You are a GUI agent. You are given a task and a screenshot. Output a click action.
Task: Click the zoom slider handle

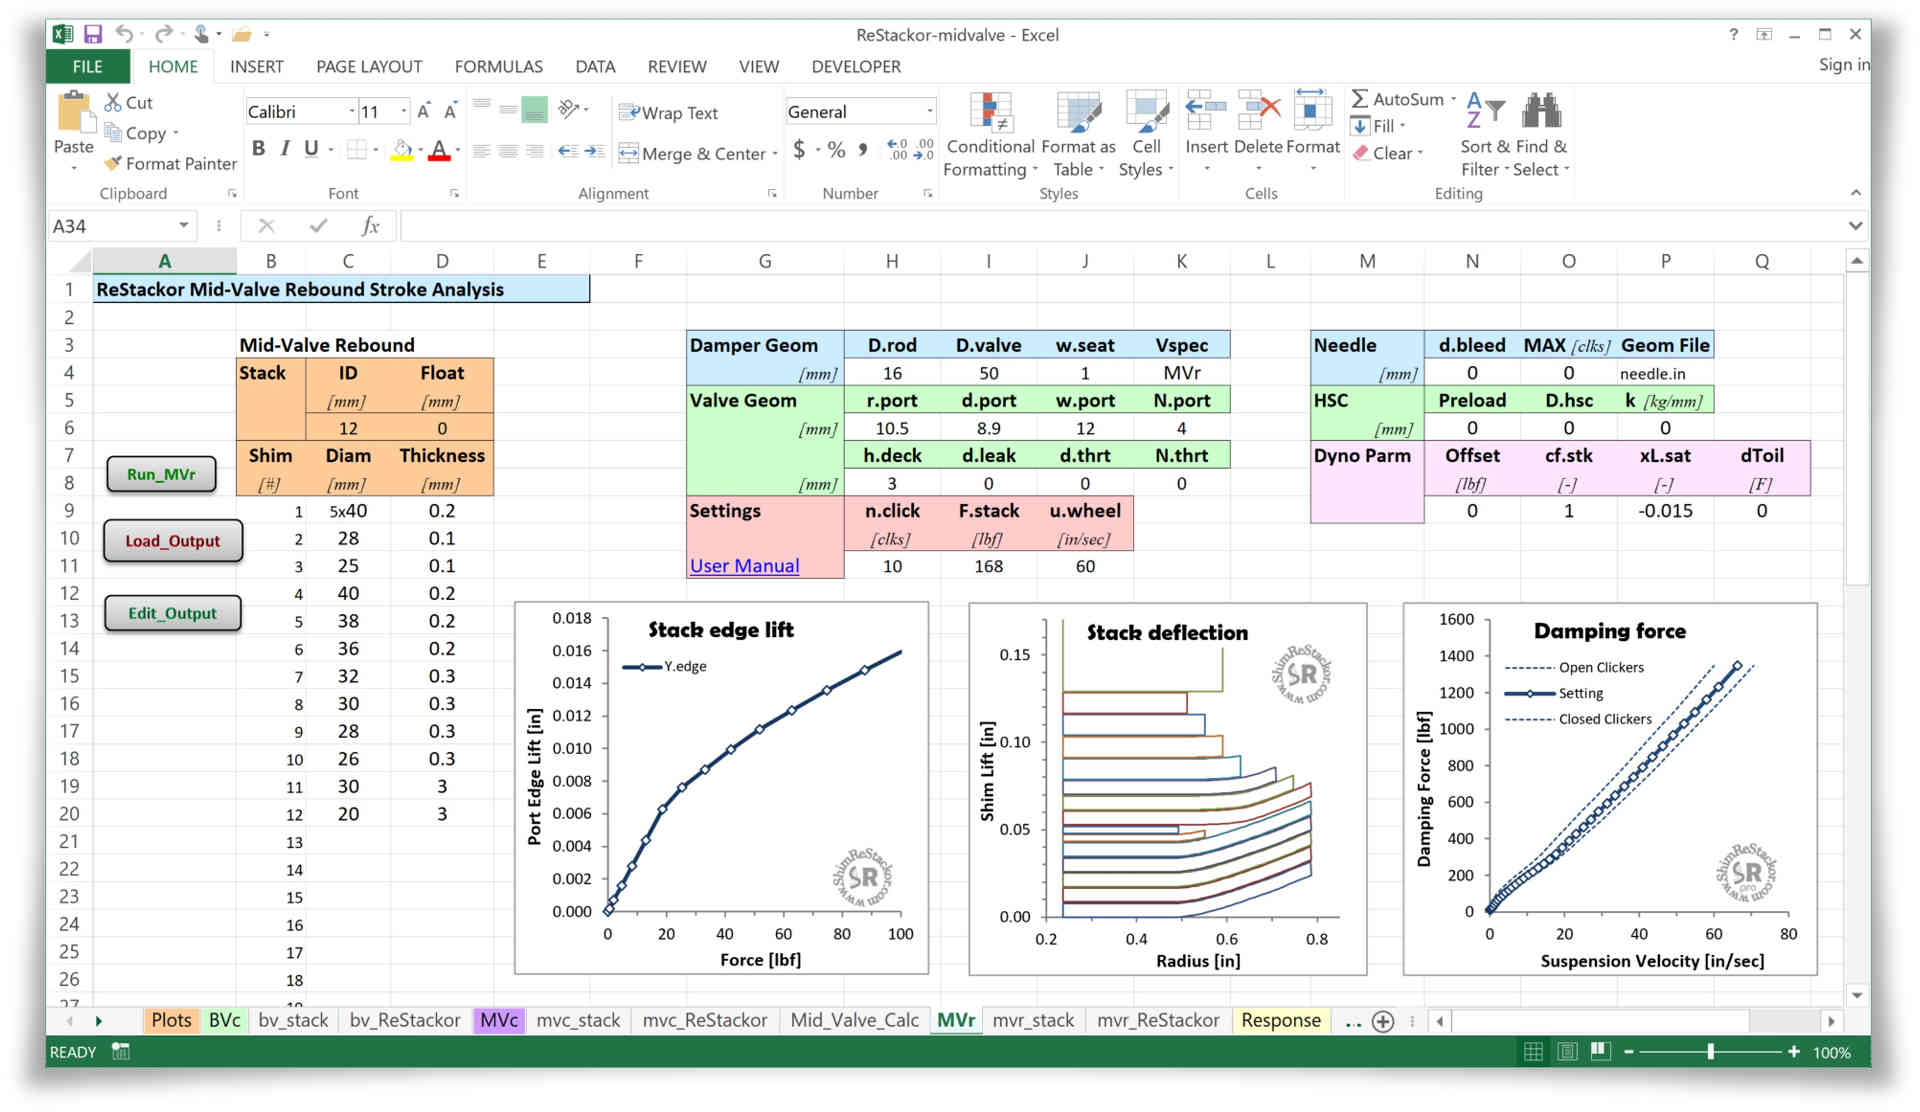[x=1711, y=1052]
